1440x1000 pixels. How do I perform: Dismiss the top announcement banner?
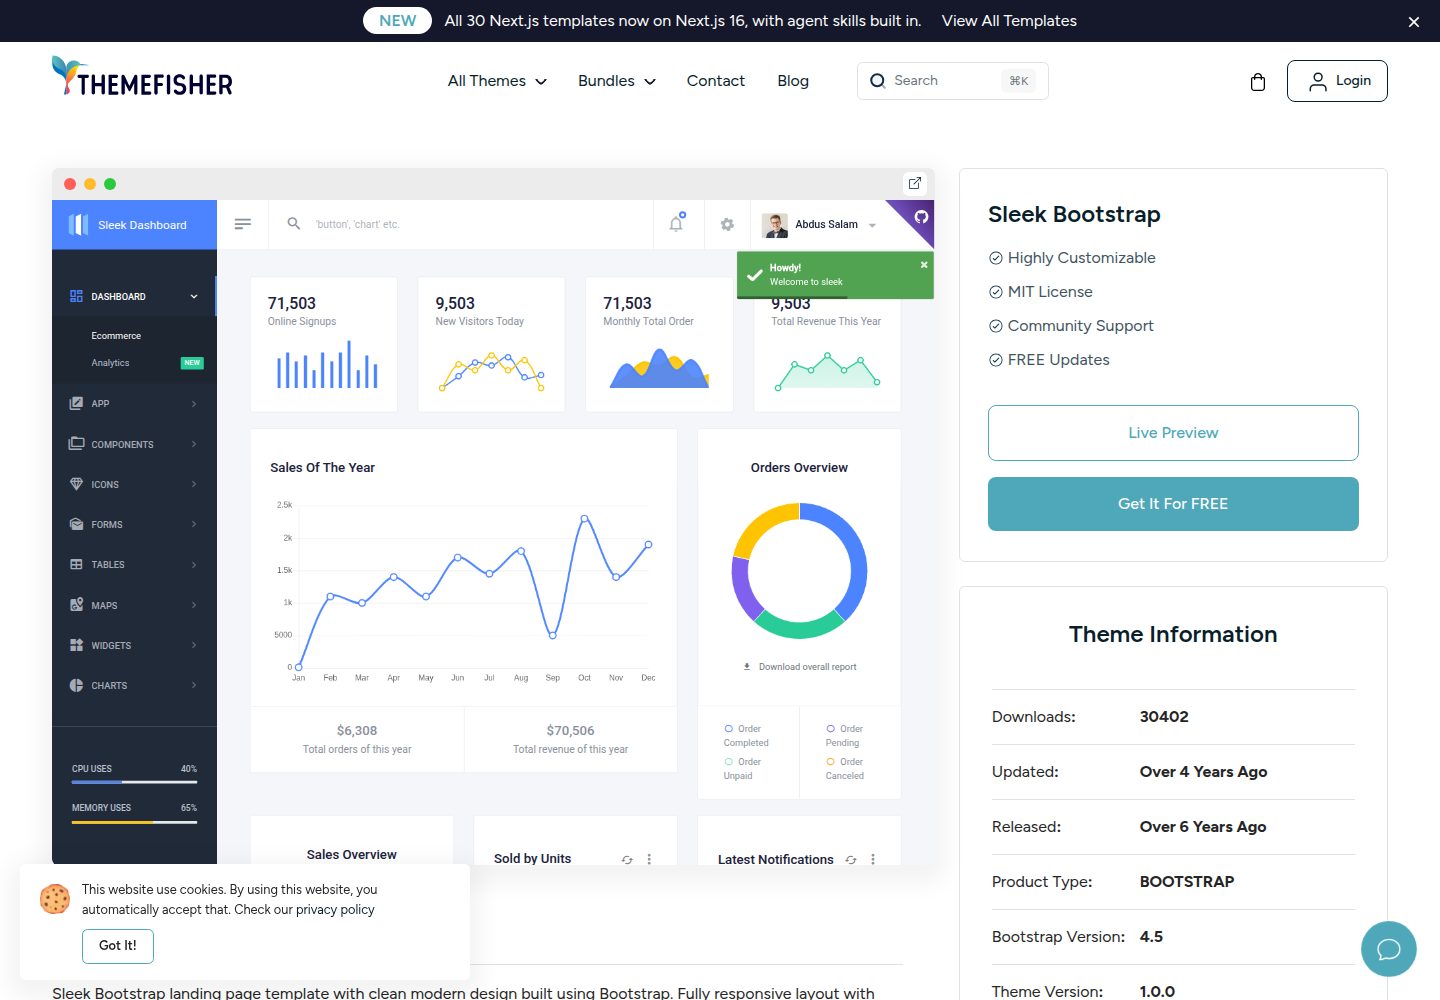(1414, 22)
